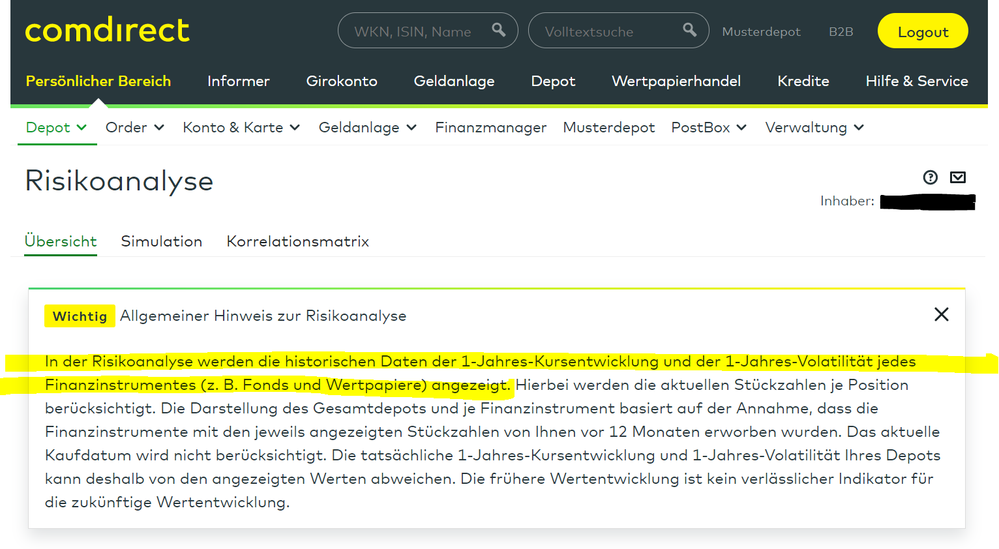This screenshot has width=999, height=549.
Task: Open Musterdepot link in top header
Action: (761, 31)
